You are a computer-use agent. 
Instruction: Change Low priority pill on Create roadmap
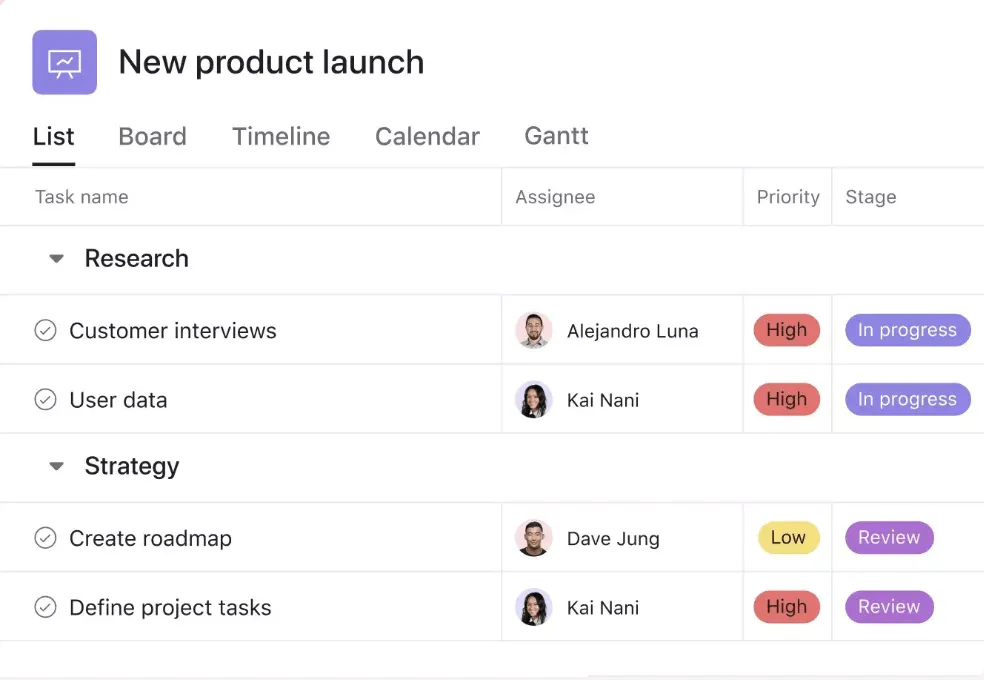(788, 538)
